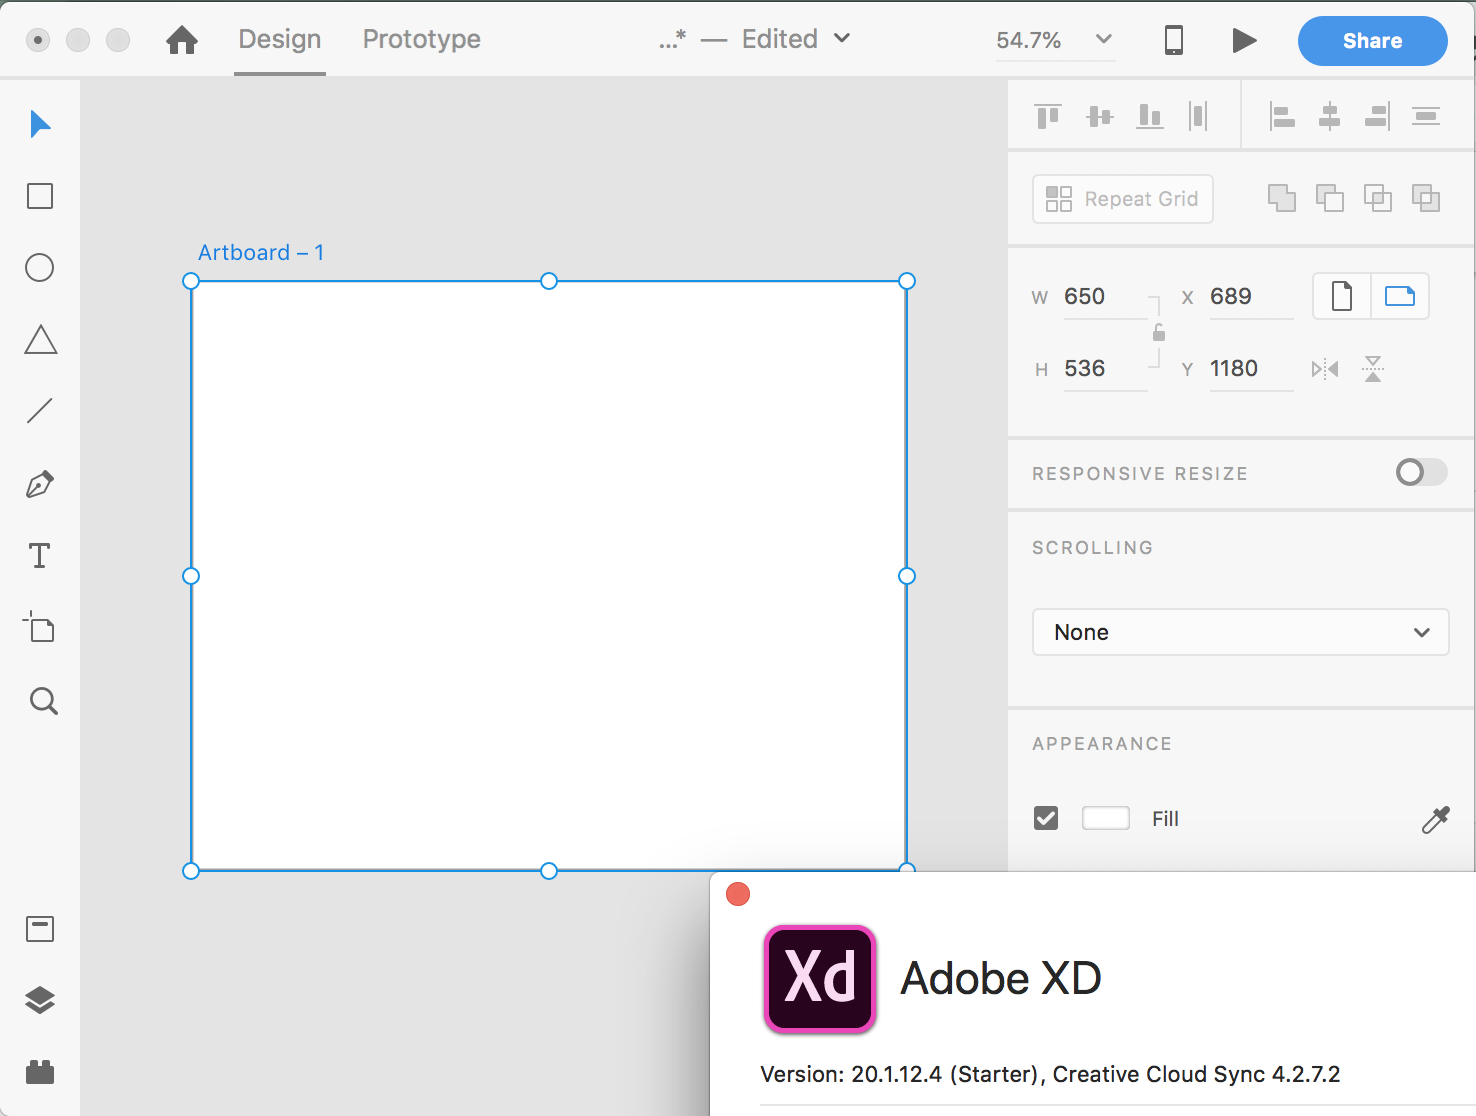
Task: Select the Pen tool
Action: pos(40,484)
